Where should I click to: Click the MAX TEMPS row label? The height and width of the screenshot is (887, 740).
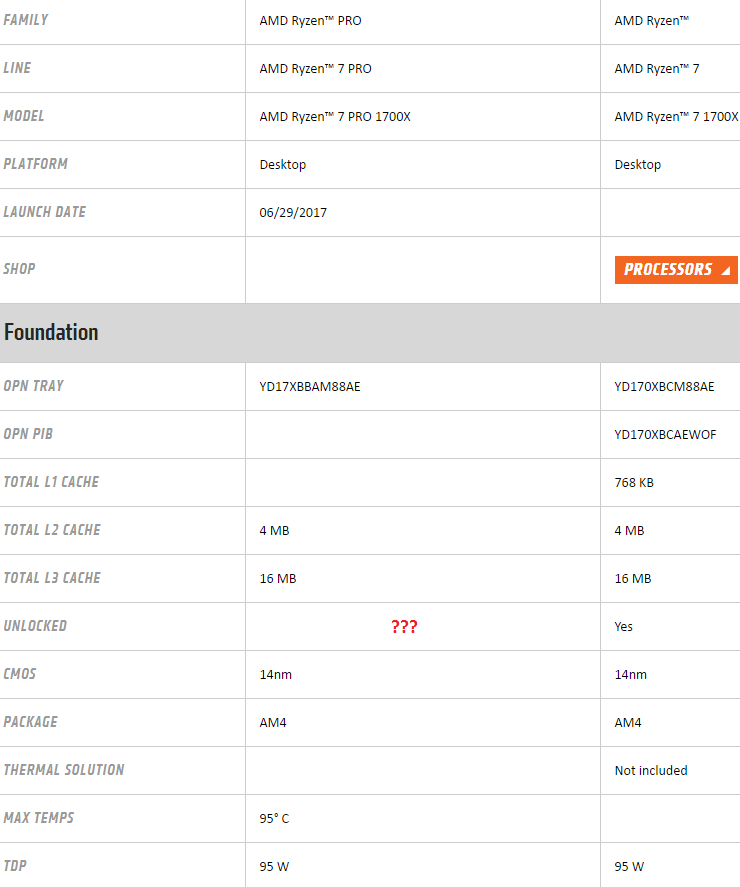[x=39, y=818]
